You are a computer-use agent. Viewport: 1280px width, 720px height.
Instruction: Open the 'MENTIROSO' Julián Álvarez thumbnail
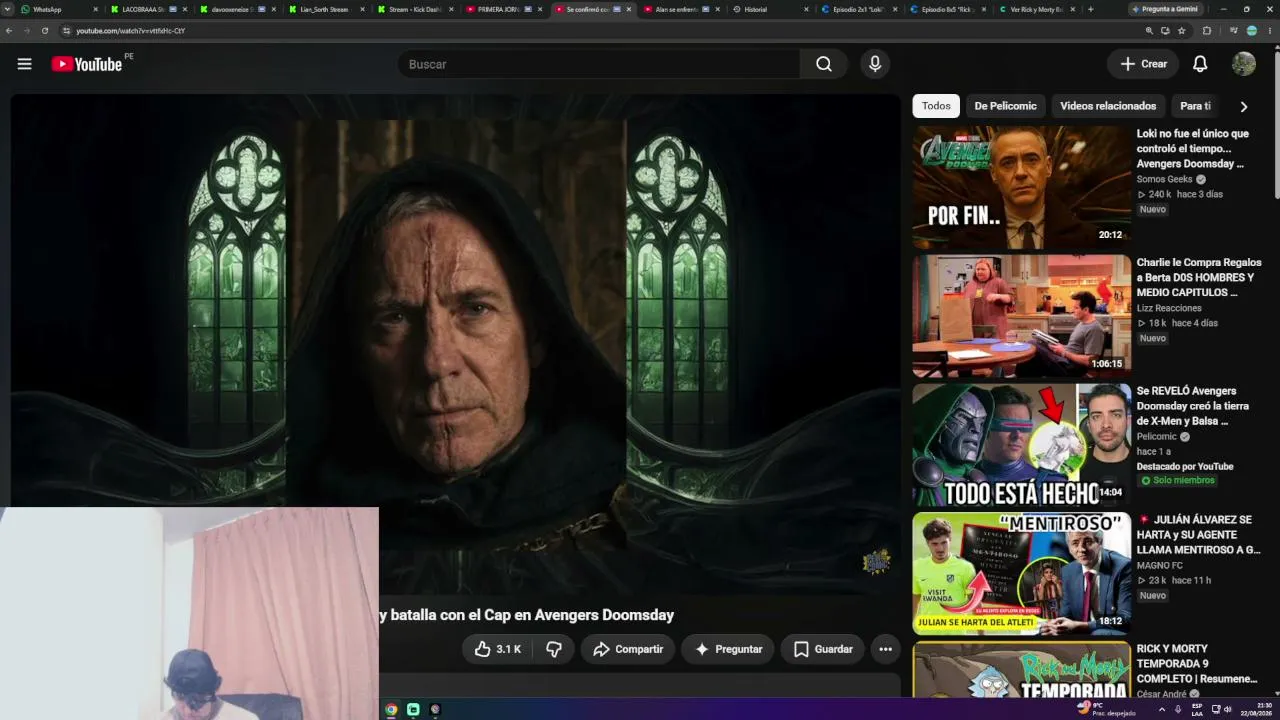pos(1021,574)
